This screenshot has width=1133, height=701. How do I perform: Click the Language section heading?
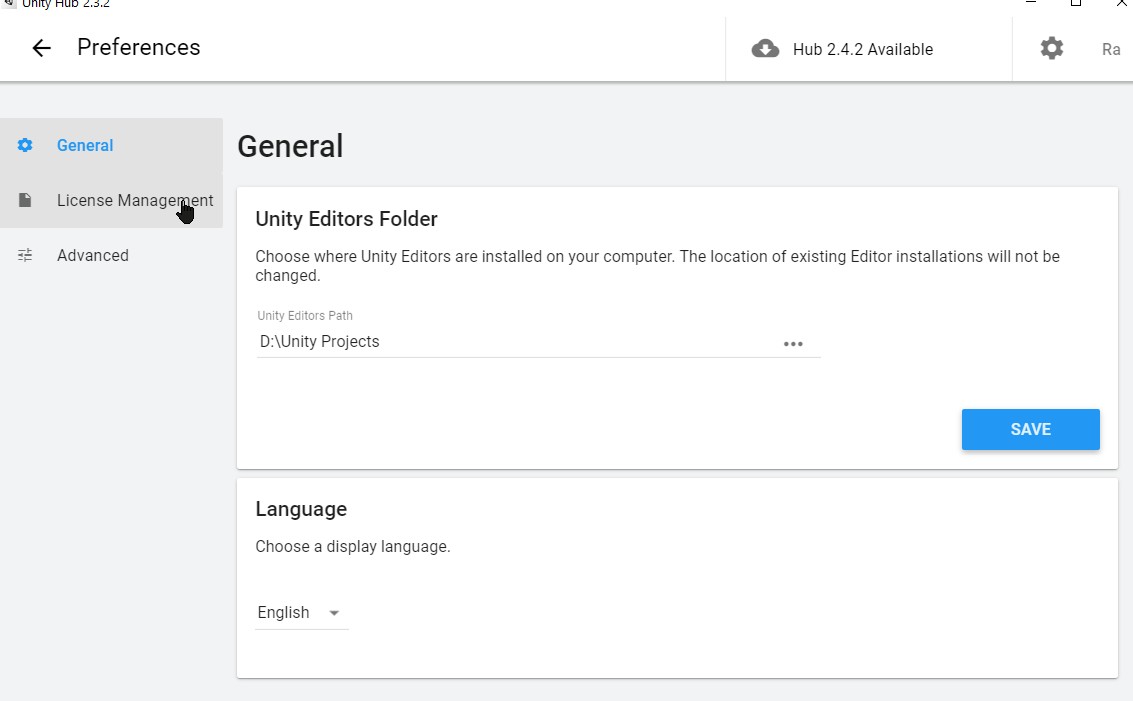tap(301, 509)
